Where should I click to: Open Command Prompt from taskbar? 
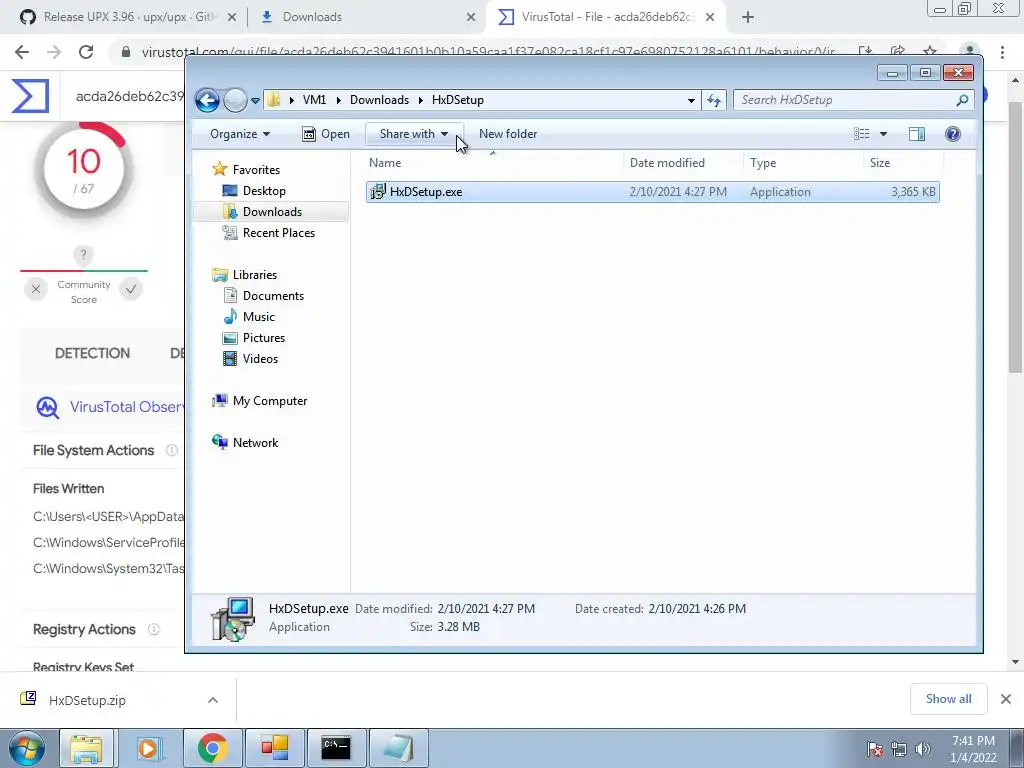click(x=336, y=748)
